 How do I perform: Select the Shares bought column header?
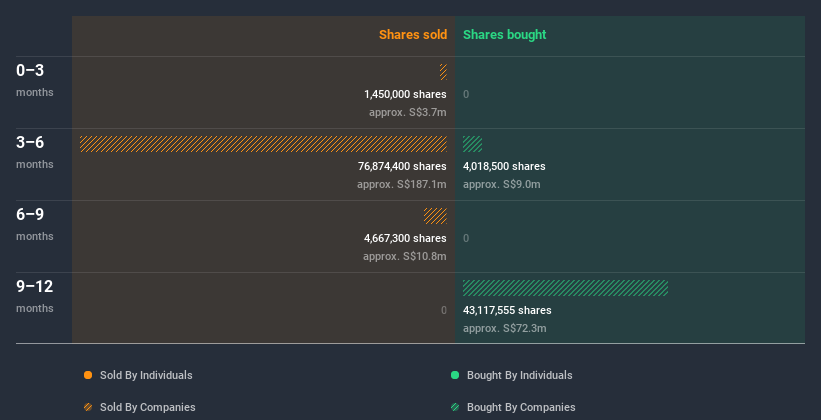(x=505, y=35)
